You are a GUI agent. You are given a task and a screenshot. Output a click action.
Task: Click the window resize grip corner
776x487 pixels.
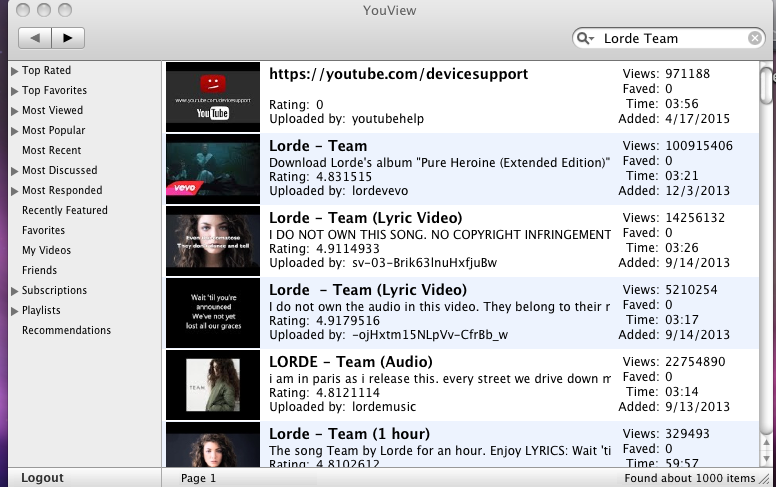765,478
